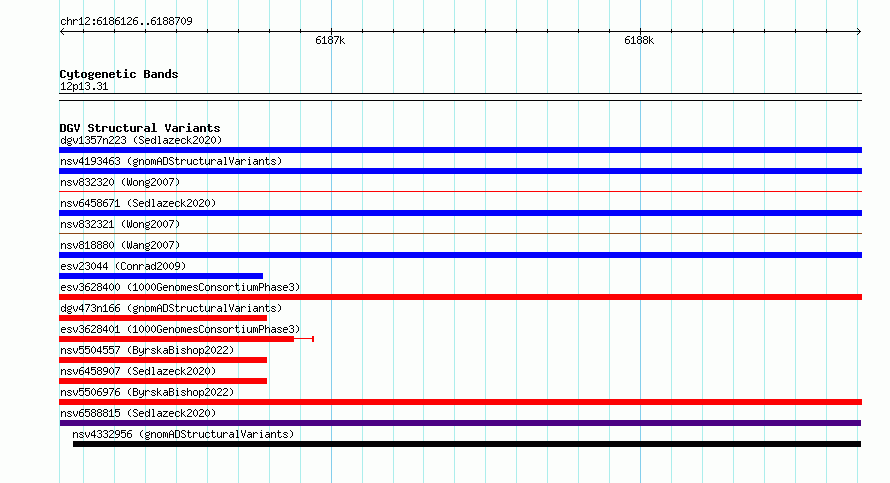The height and width of the screenshot is (483, 890).
Task: Click the long red bar under nsv5506976
Action: [460, 402]
